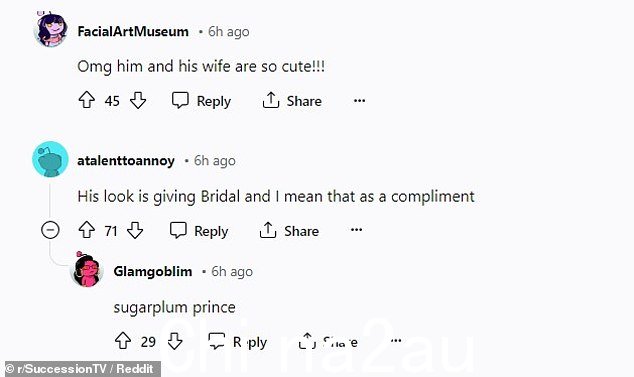Reply to FacialArtMuseum's comment

point(201,100)
